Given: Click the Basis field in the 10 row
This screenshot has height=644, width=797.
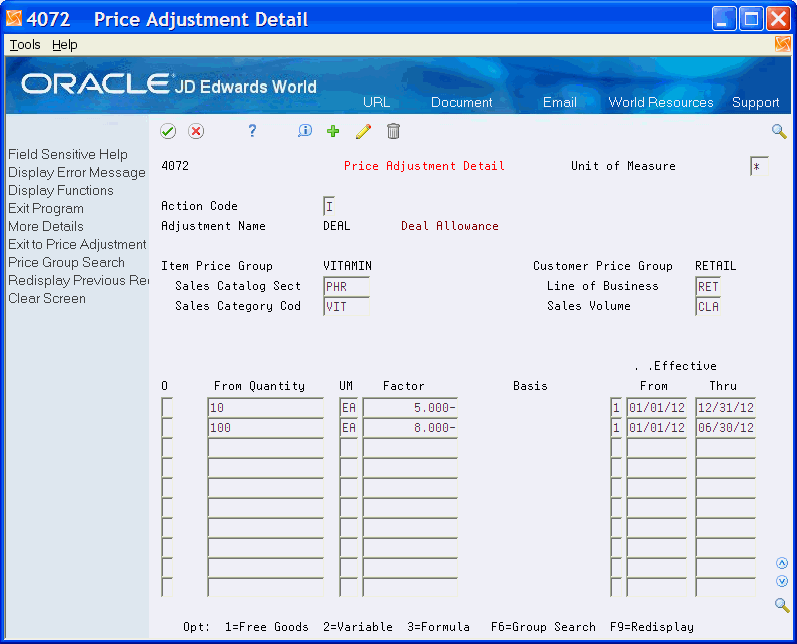Looking at the screenshot, I should tap(616, 408).
